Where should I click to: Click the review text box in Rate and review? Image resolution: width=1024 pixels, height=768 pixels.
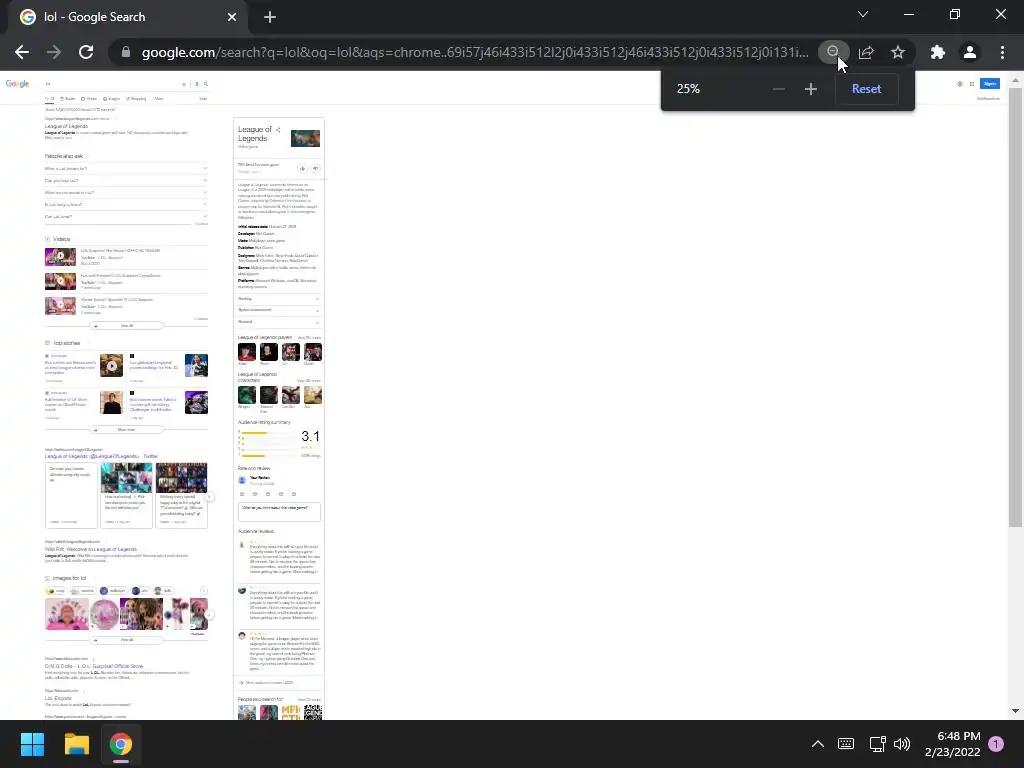[x=280, y=511]
